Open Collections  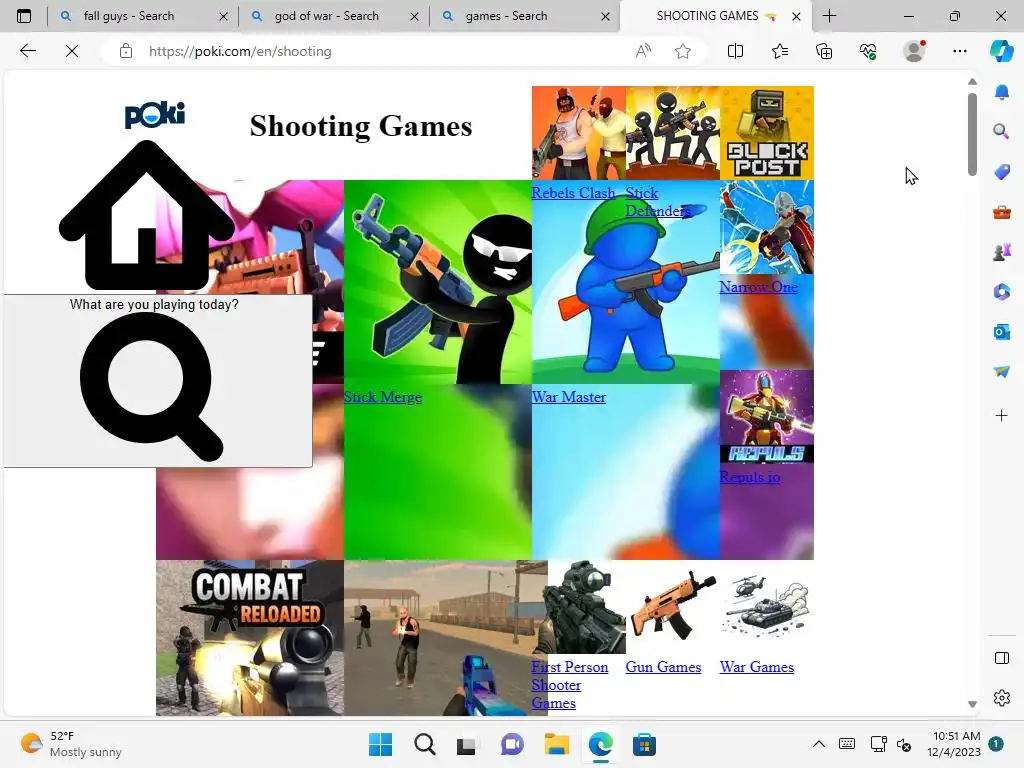(824, 51)
